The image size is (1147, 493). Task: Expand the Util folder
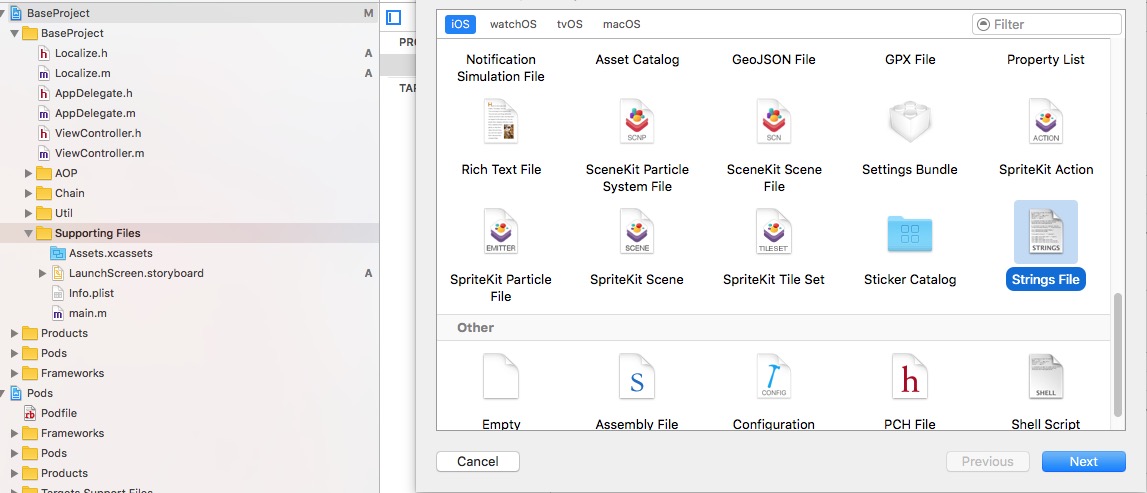pyautogui.click(x=29, y=213)
